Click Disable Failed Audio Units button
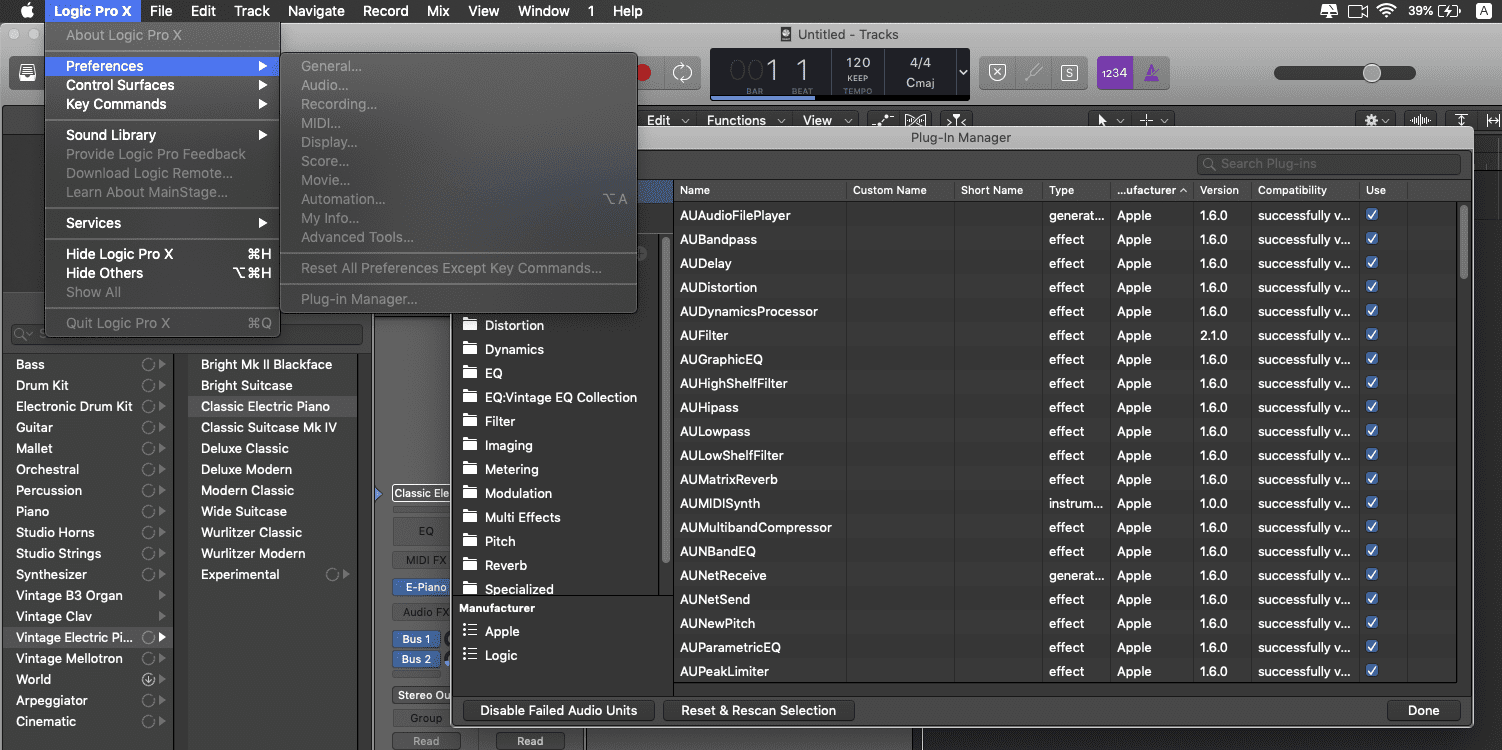 (x=559, y=710)
